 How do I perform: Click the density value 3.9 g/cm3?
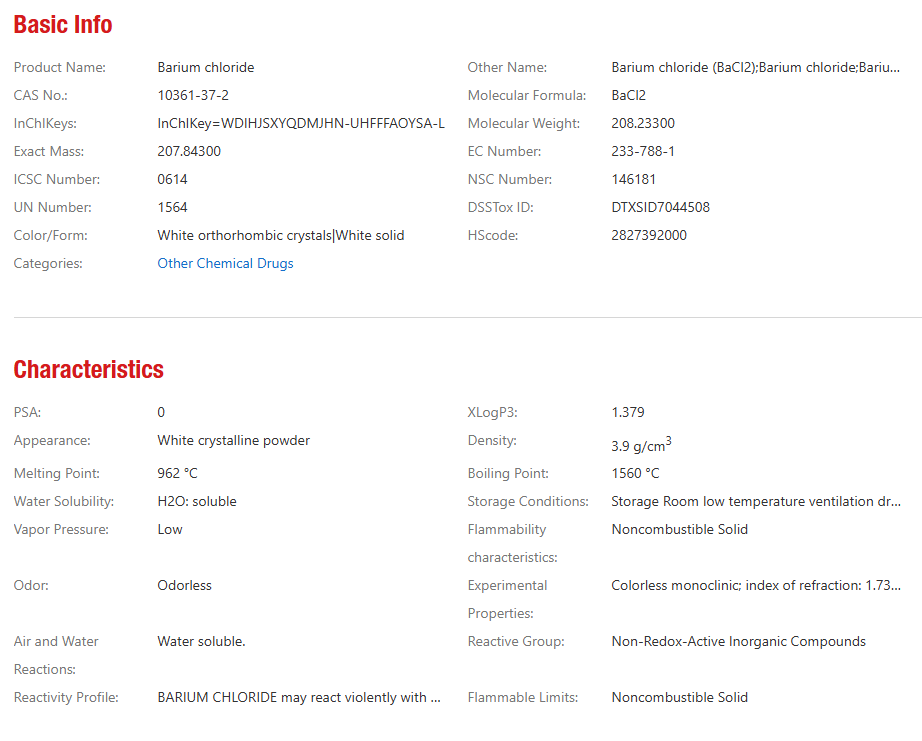click(x=641, y=445)
